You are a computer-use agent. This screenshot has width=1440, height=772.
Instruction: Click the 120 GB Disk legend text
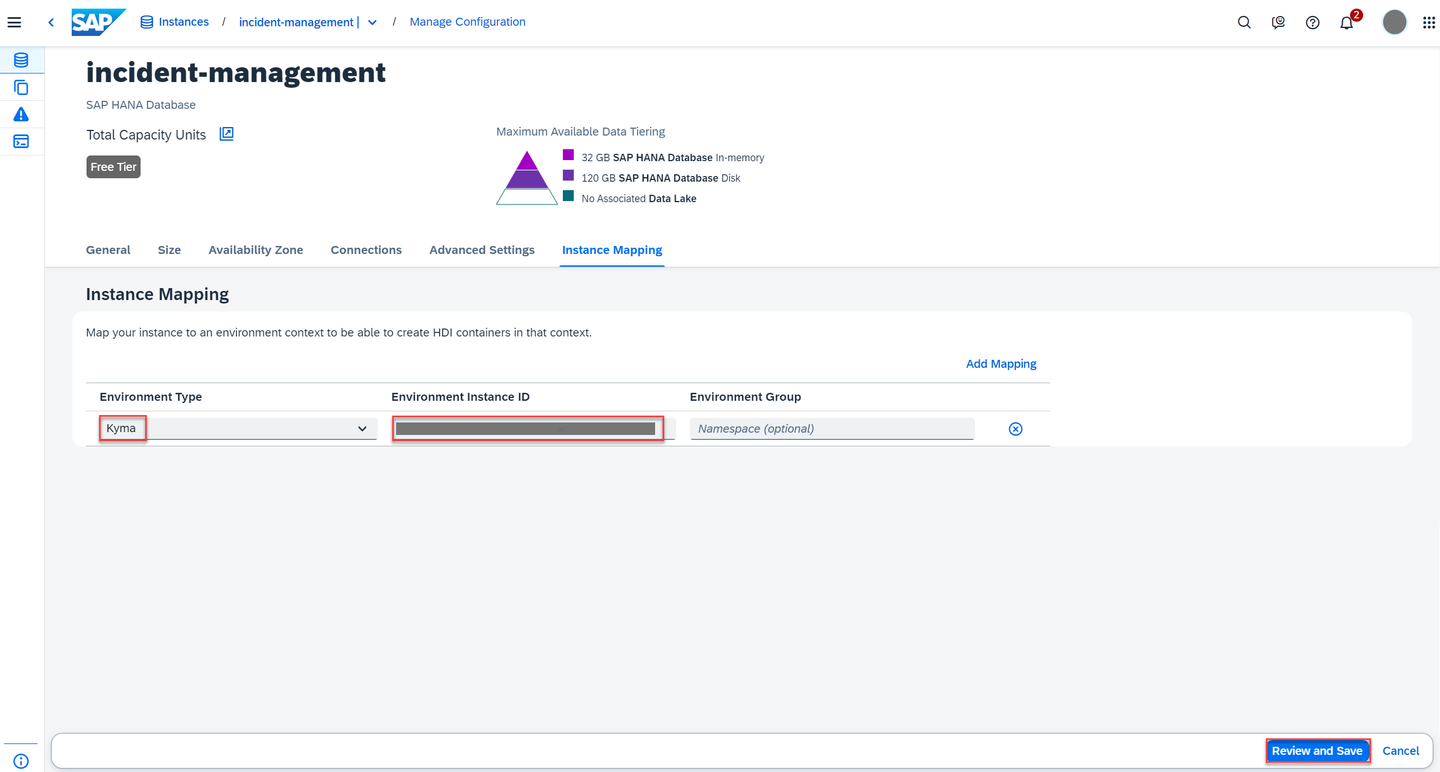tap(661, 178)
